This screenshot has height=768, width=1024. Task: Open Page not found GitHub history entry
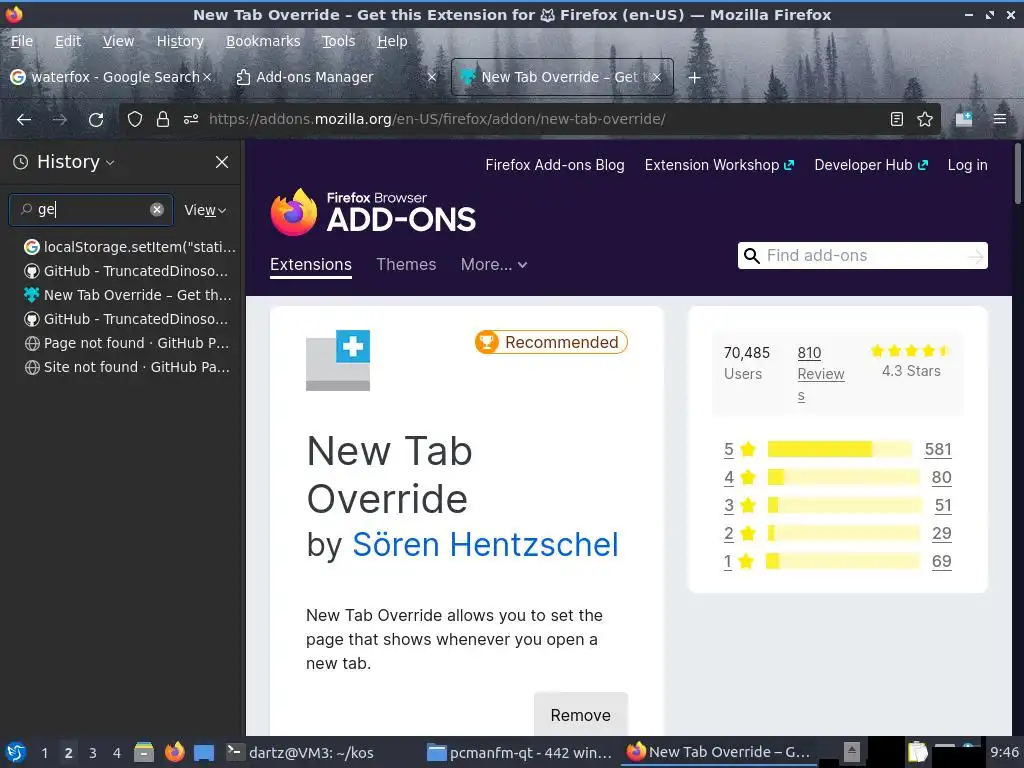click(x=129, y=343)
